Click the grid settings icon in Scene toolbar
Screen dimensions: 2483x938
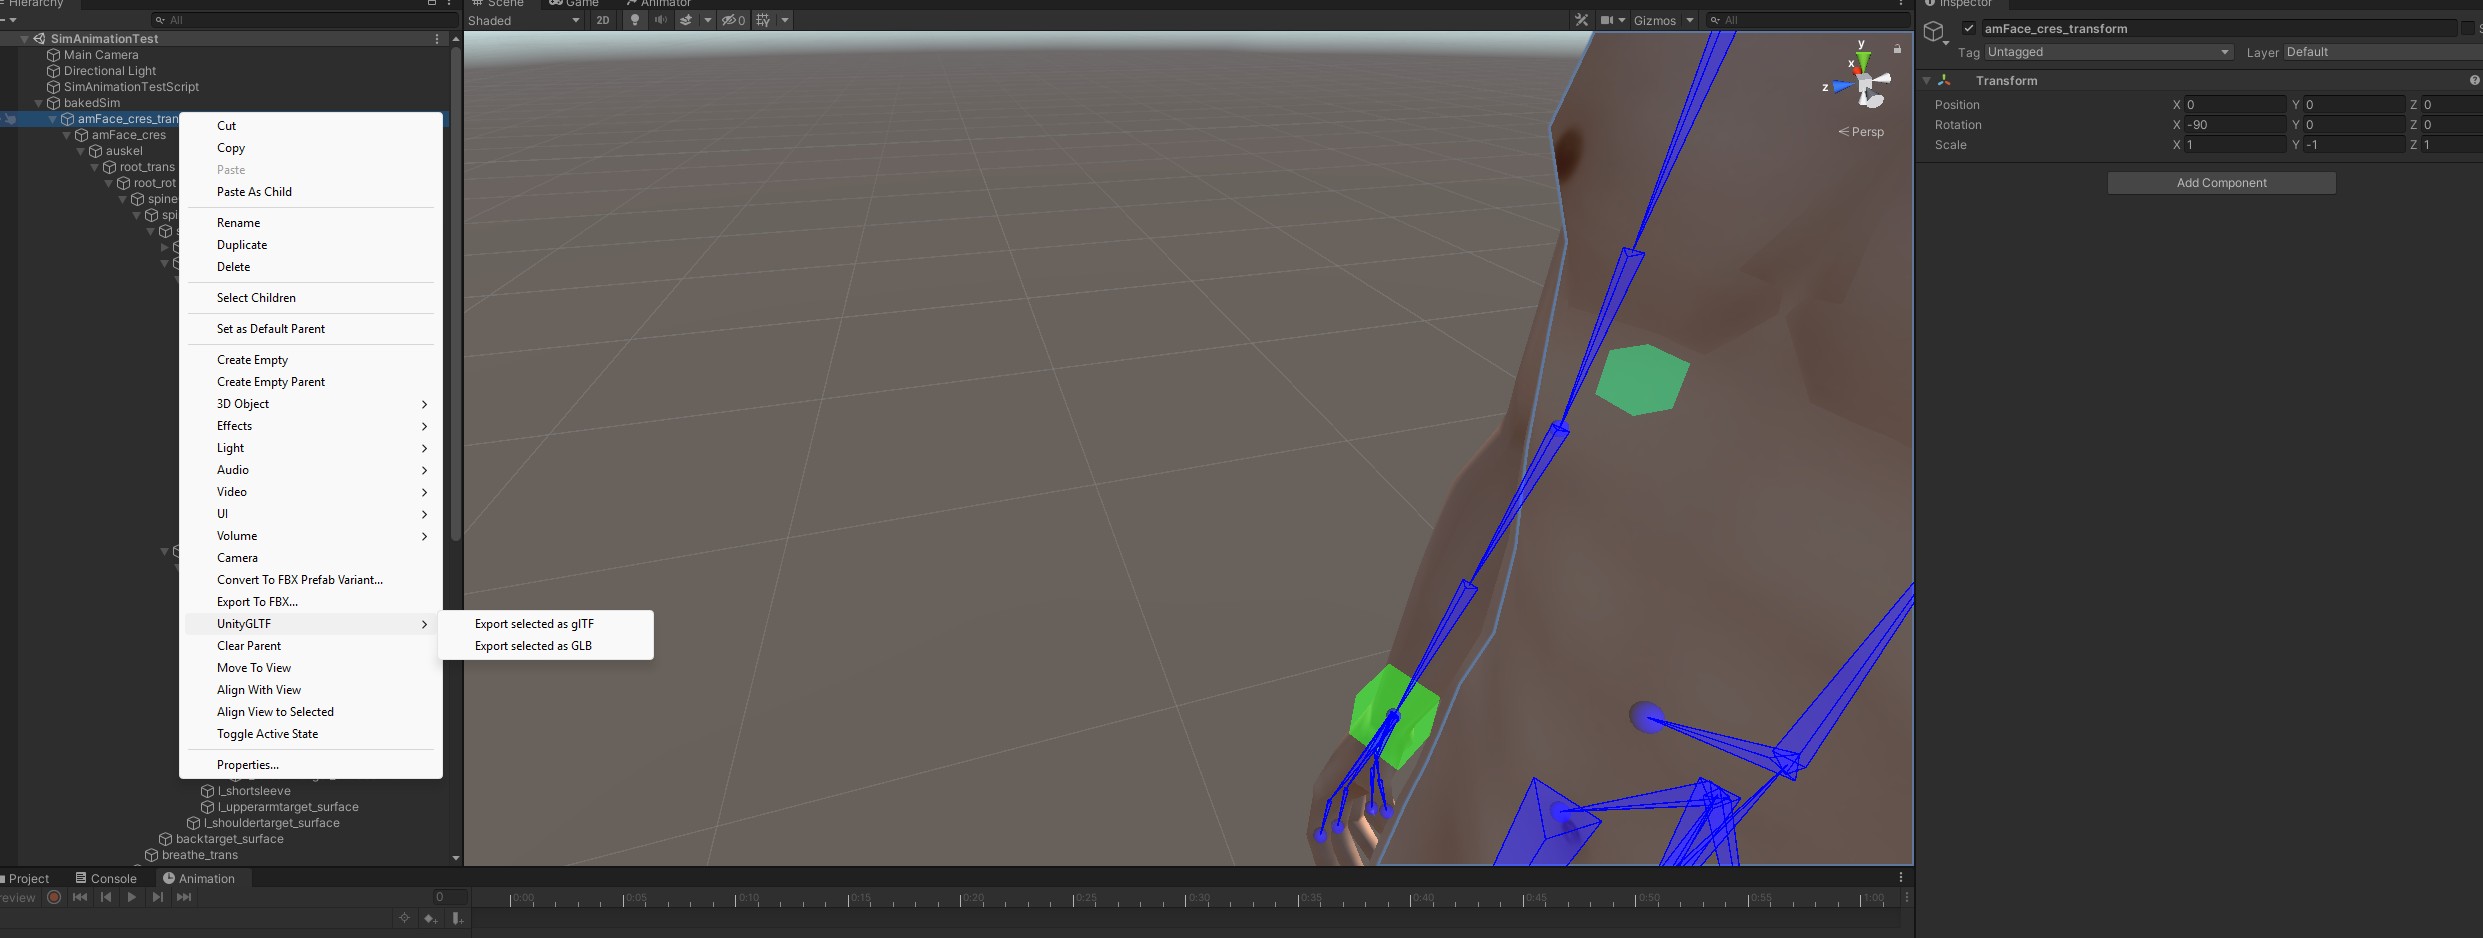[763, 20]
